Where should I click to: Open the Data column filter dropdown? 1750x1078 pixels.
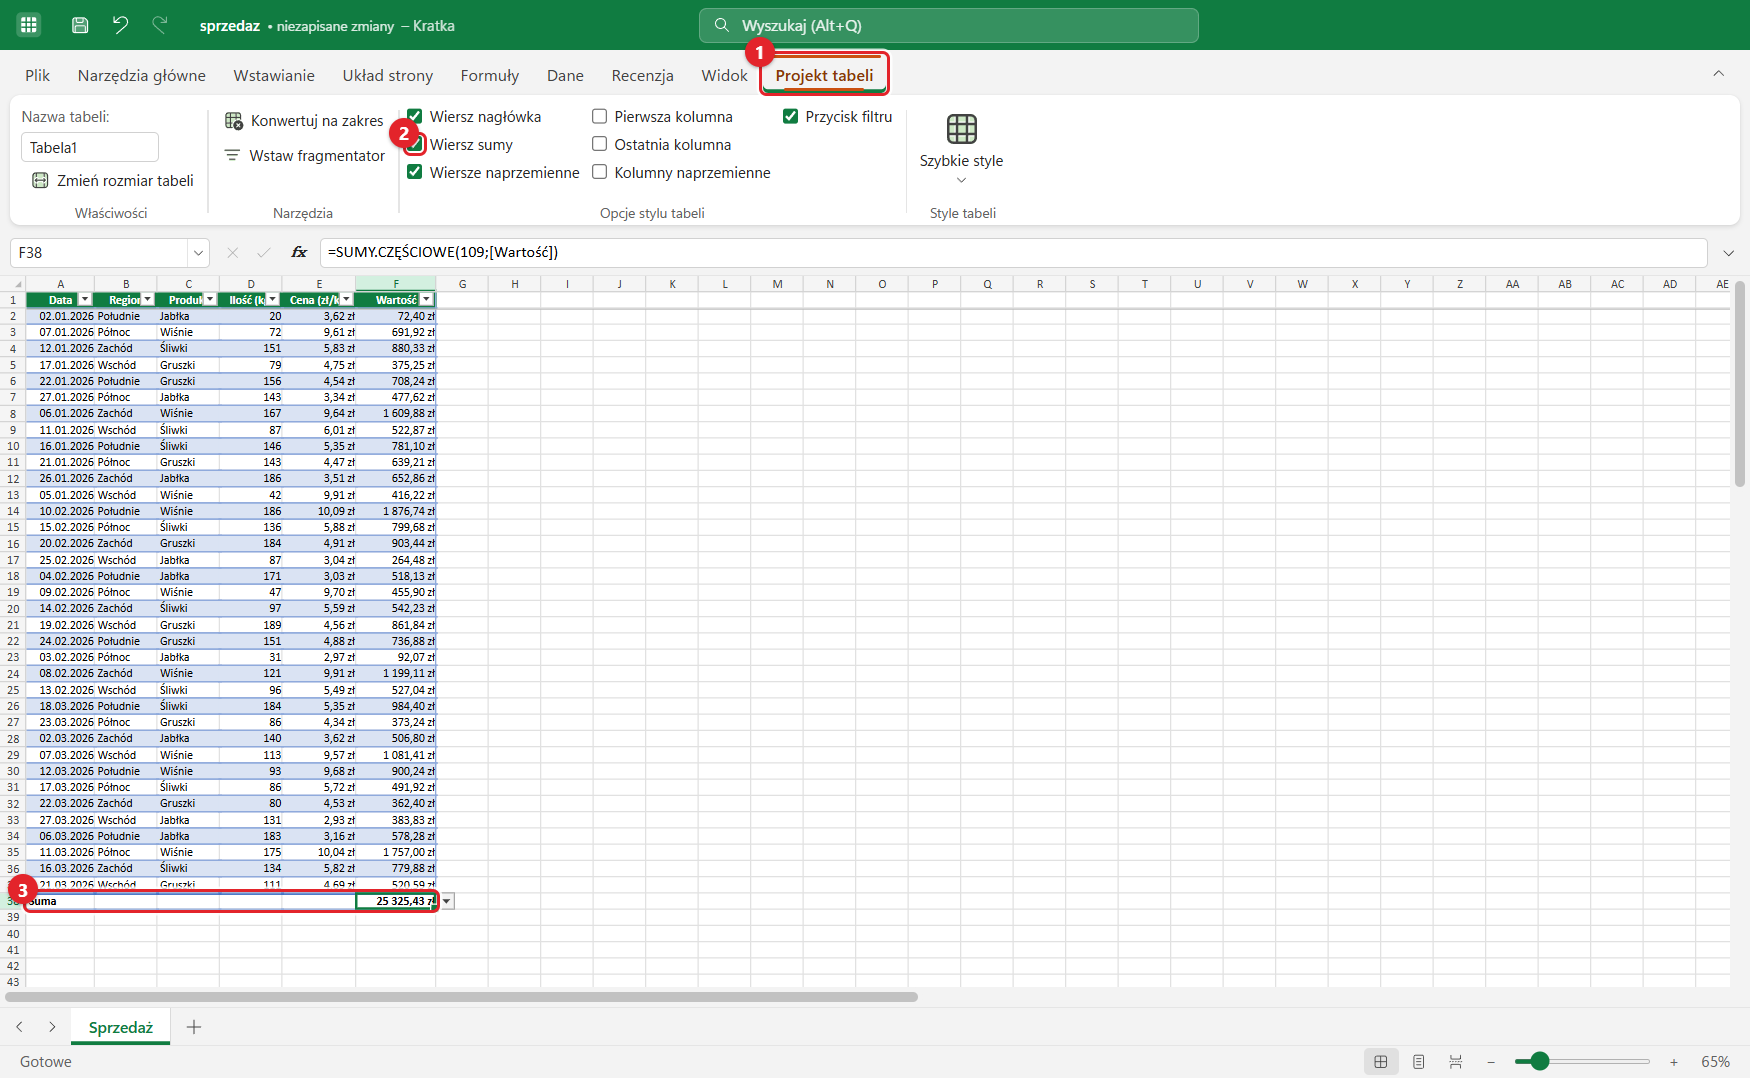85,300
